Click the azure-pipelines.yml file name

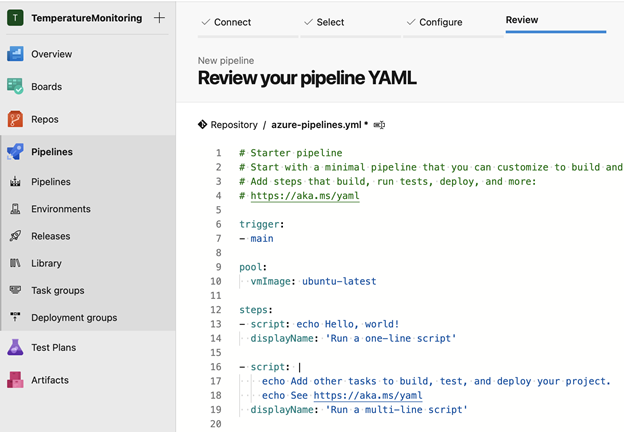pyautogui.click(x=316, y=125)
